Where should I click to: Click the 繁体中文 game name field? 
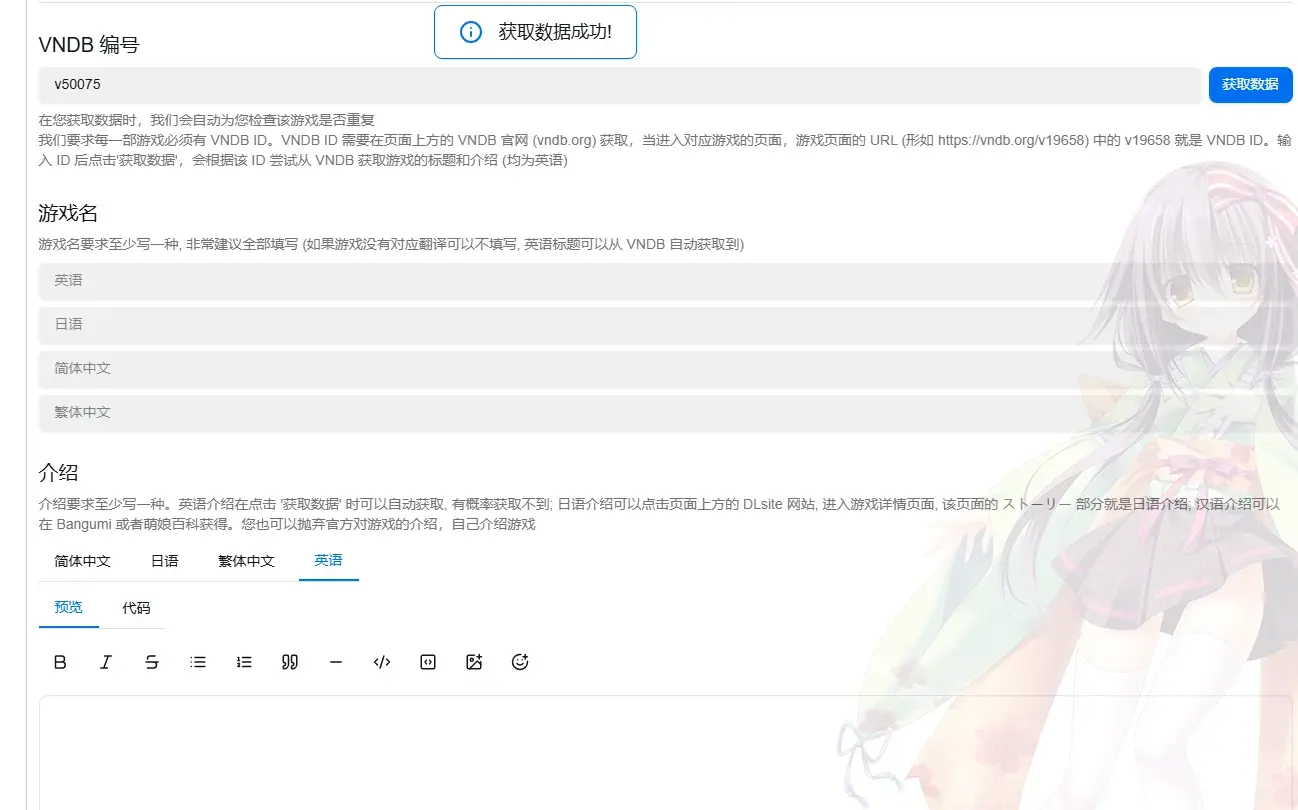[x=666, y=413]
